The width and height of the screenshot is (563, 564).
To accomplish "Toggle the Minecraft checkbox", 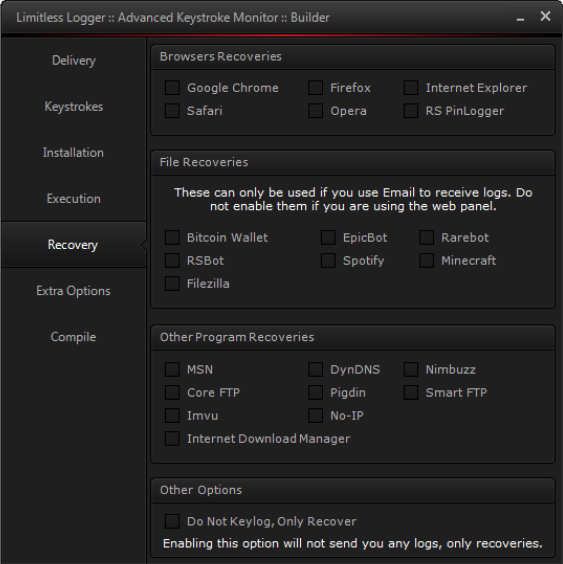I will point(426,260).
